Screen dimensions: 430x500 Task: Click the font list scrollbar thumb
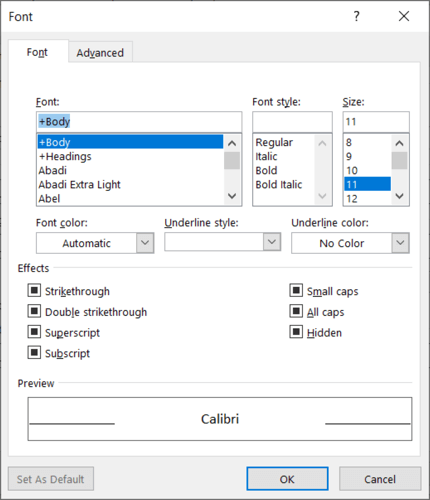pyautogui.click(x=232, y=161)
